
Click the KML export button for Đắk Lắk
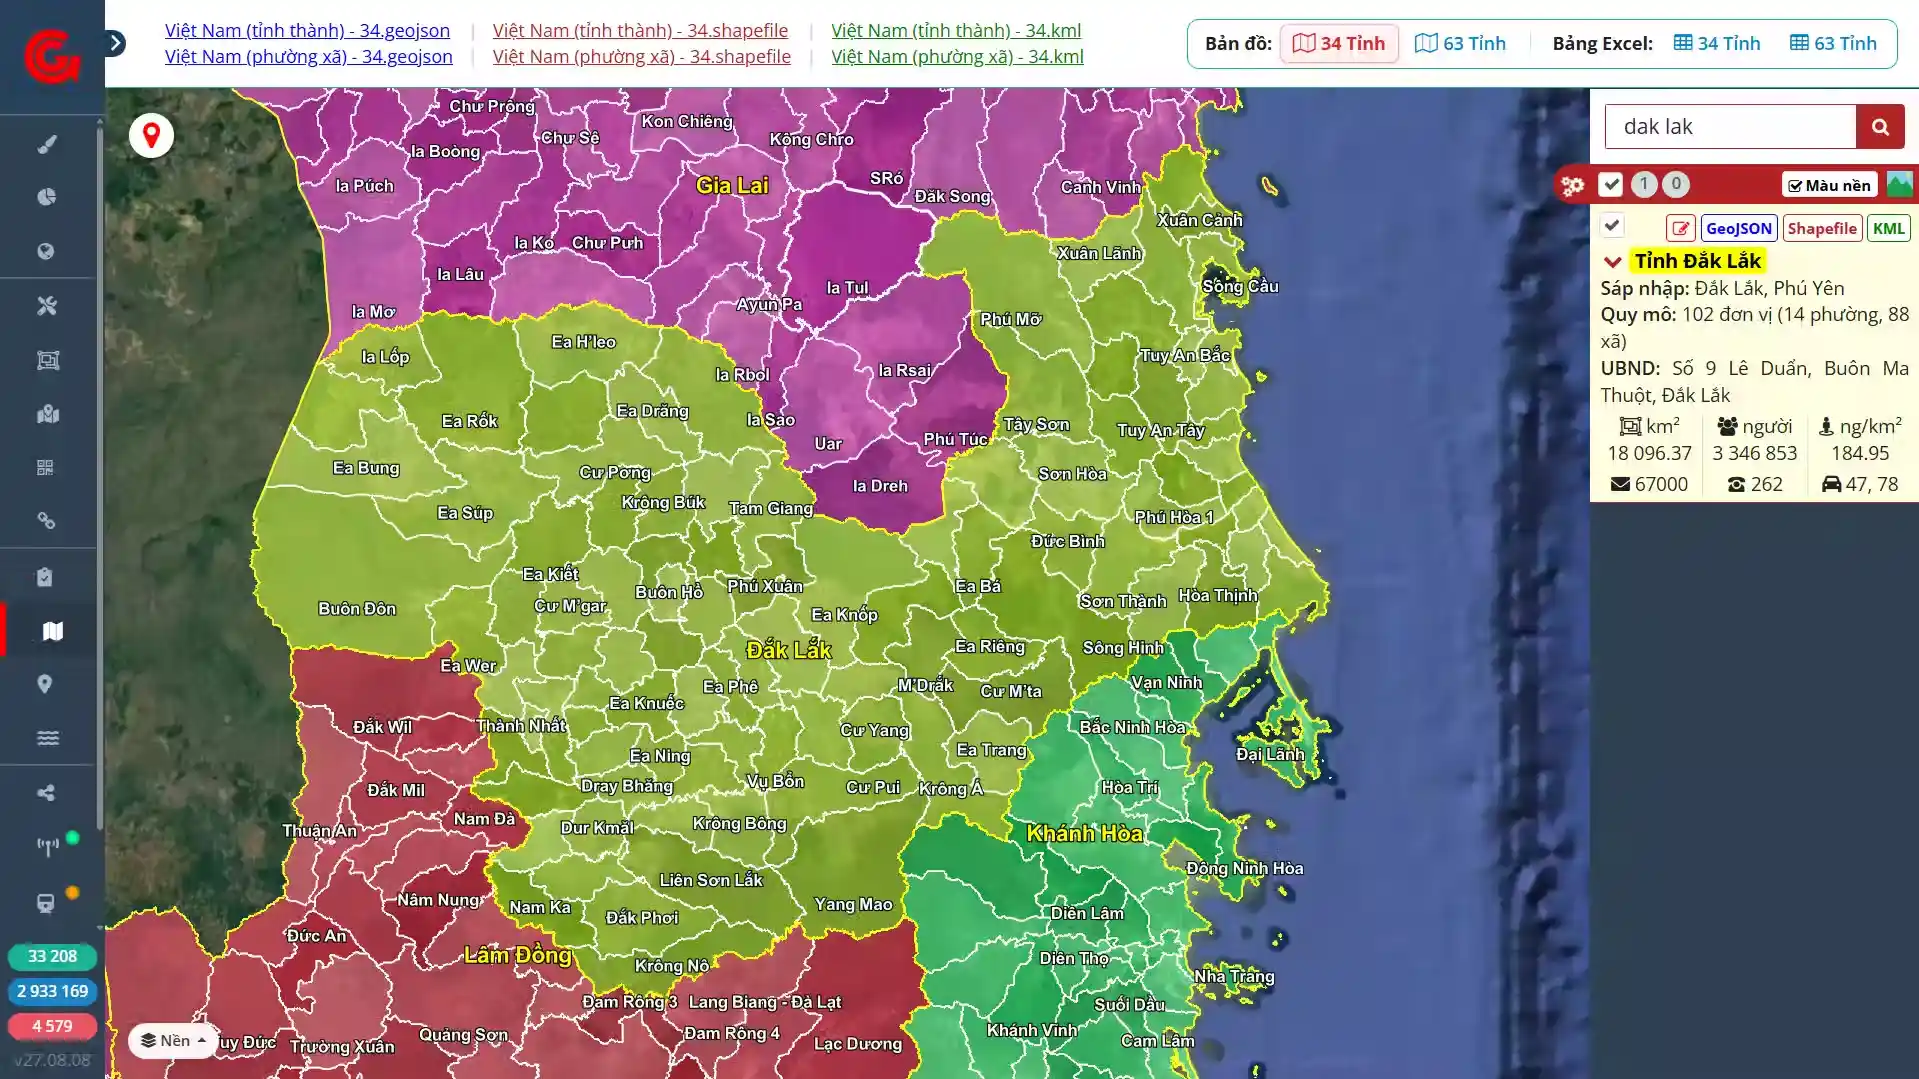pyautogui.click(x=1888, y=228)
